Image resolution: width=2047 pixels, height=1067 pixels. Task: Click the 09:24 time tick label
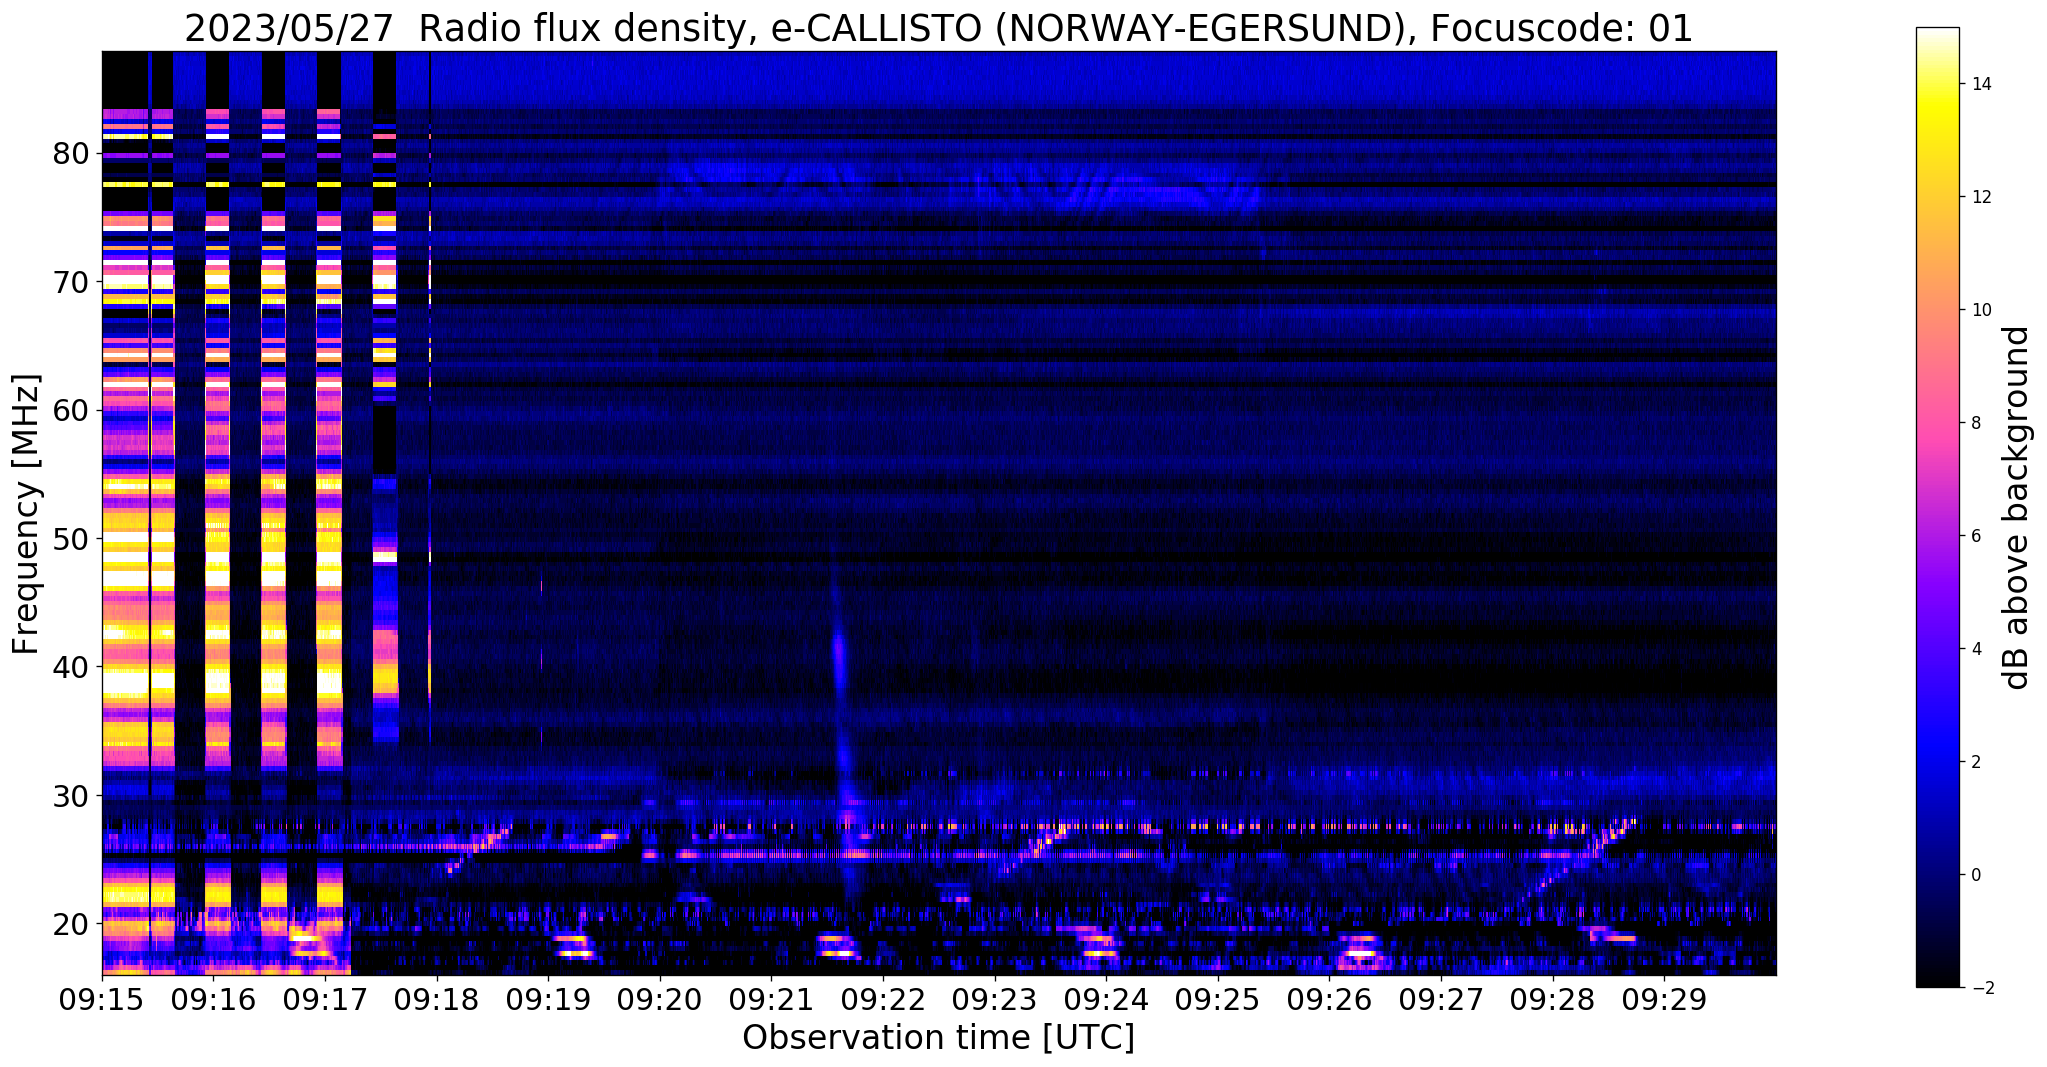click(1106, 998)
